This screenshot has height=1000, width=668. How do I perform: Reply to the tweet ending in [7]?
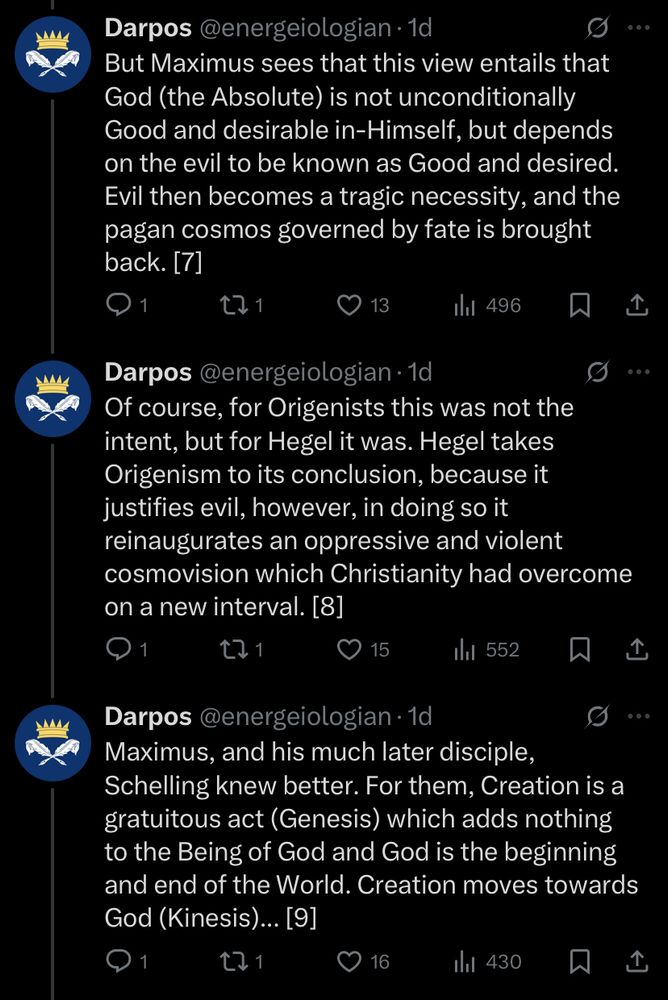[126, 305]
